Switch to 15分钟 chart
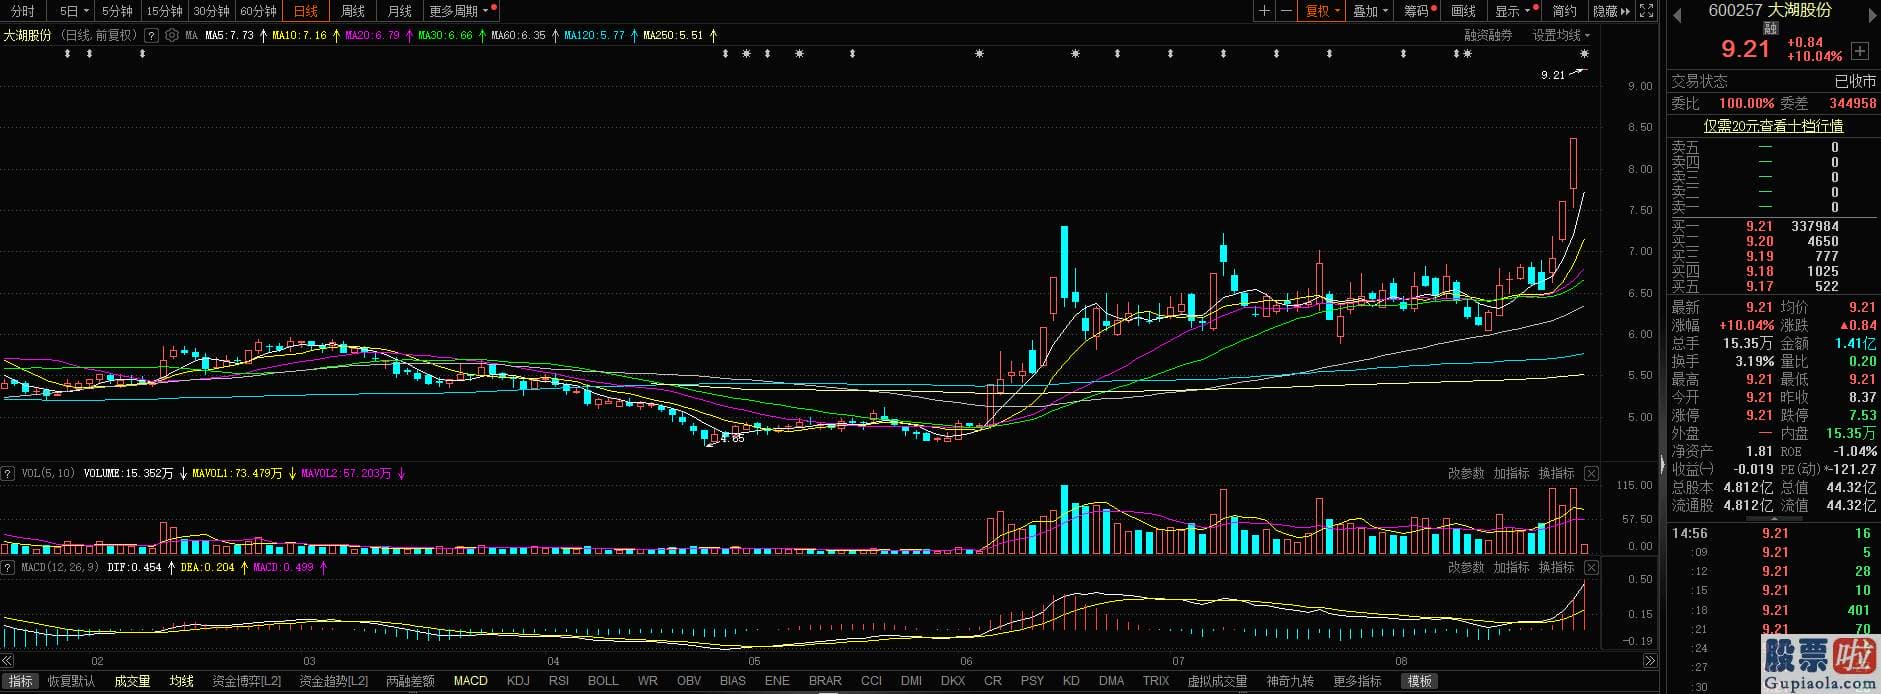The image size is (1881, 694). (164, 11)
